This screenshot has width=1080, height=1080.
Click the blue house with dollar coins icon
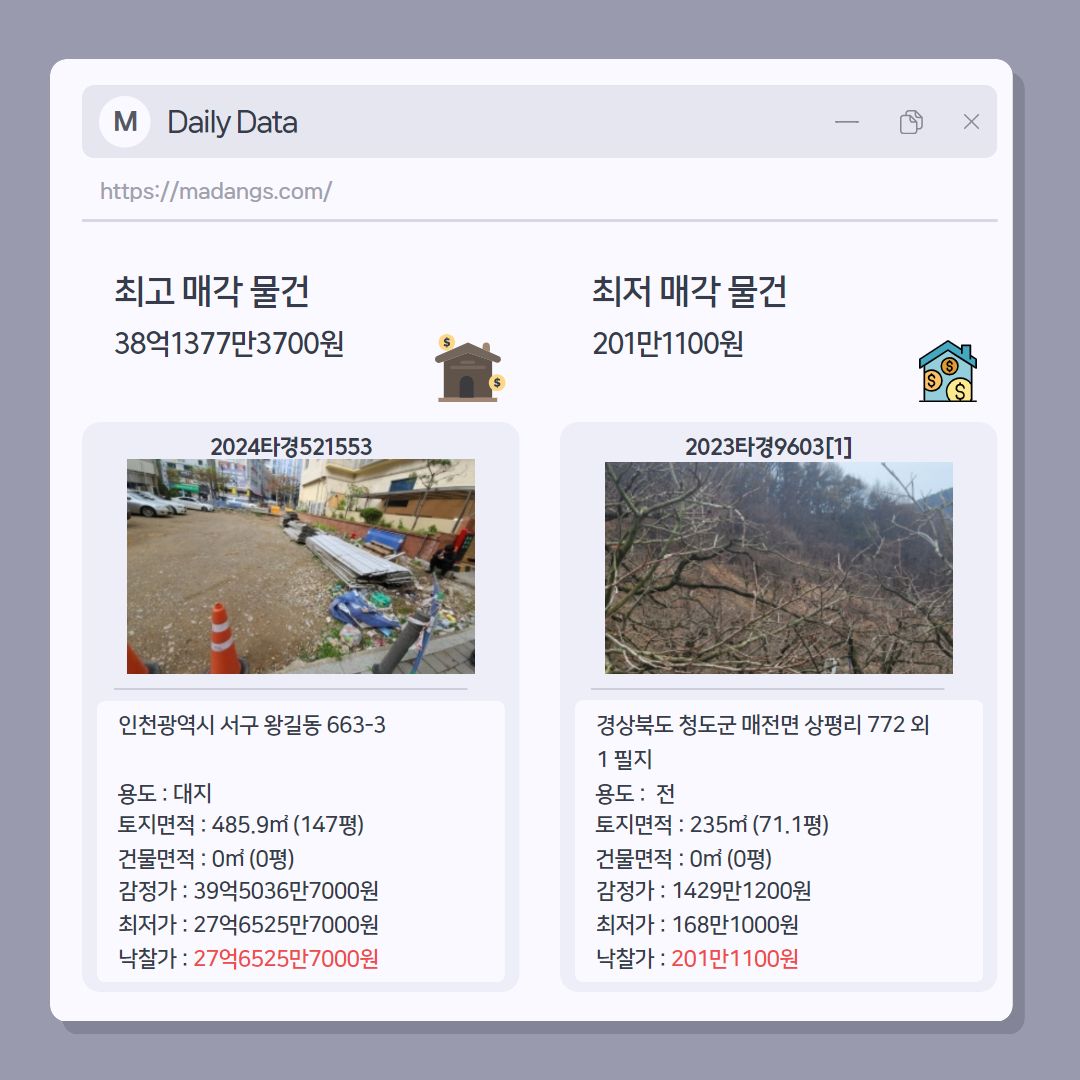[948, 371]
